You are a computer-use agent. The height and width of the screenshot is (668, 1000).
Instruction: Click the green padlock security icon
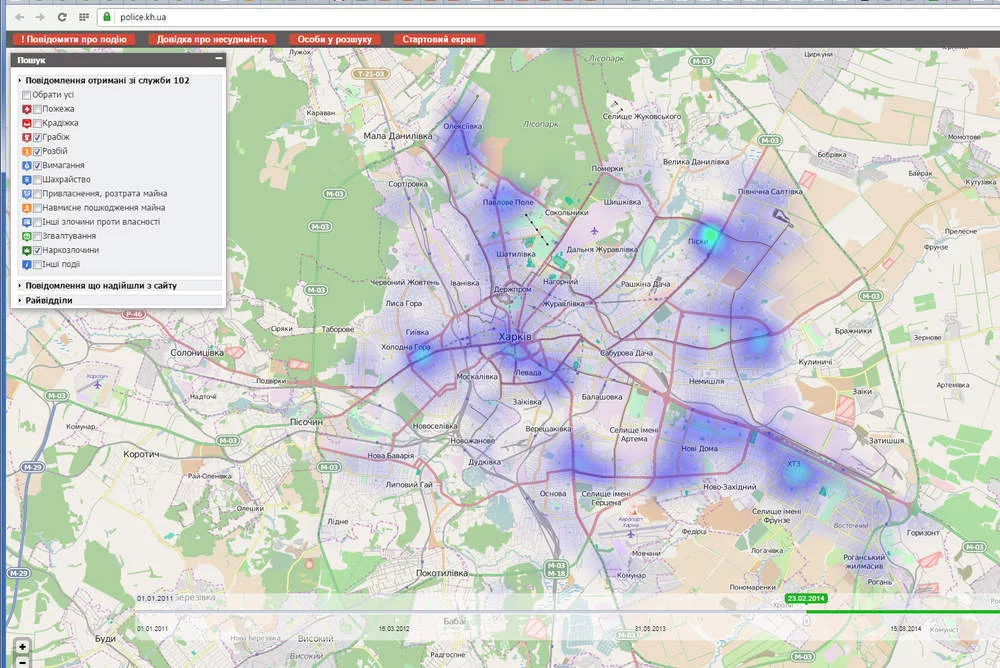coord(107,17)
